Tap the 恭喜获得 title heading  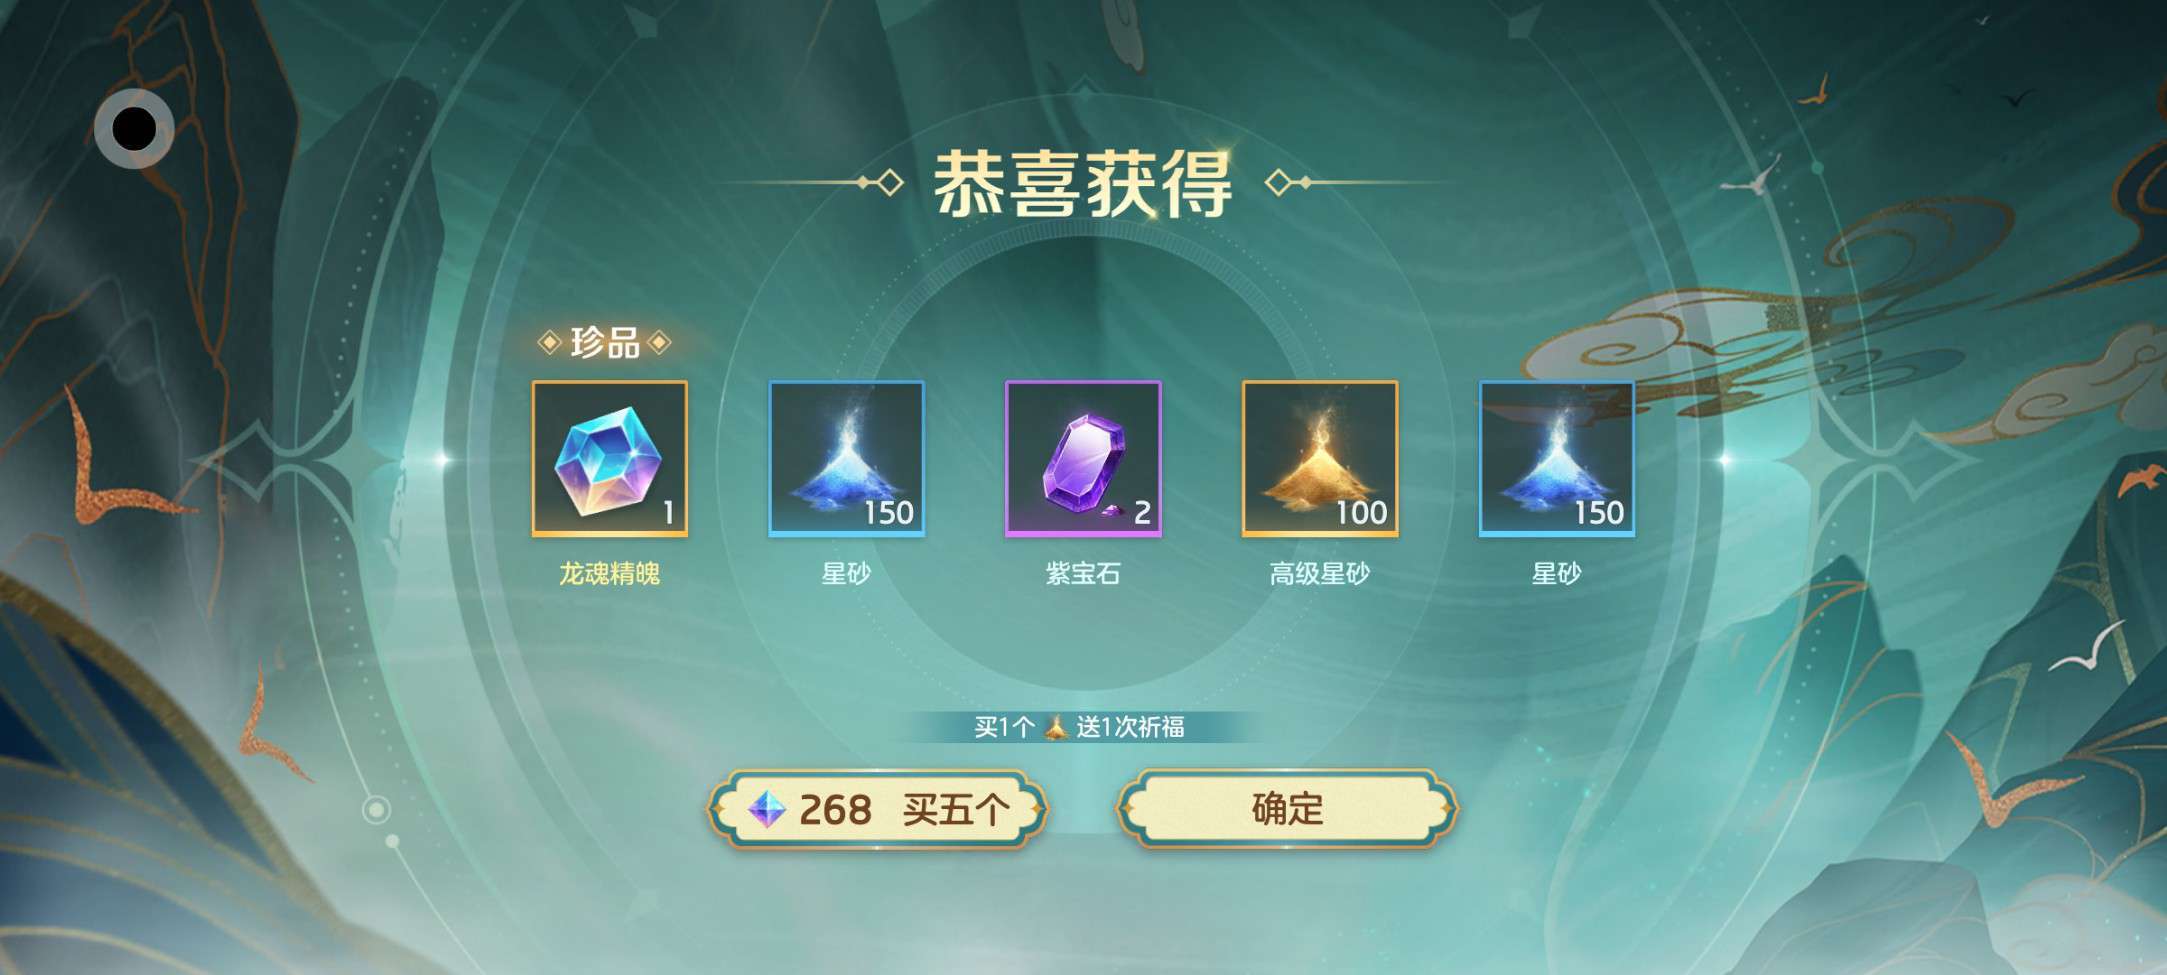(x=1083, y=184)
